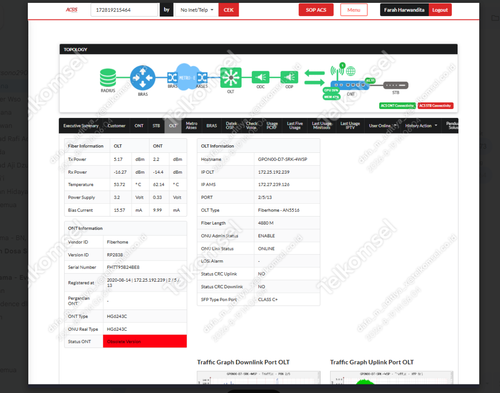
Task: Open the Usage PCRF tab
Action: click(x=272, y=126)
